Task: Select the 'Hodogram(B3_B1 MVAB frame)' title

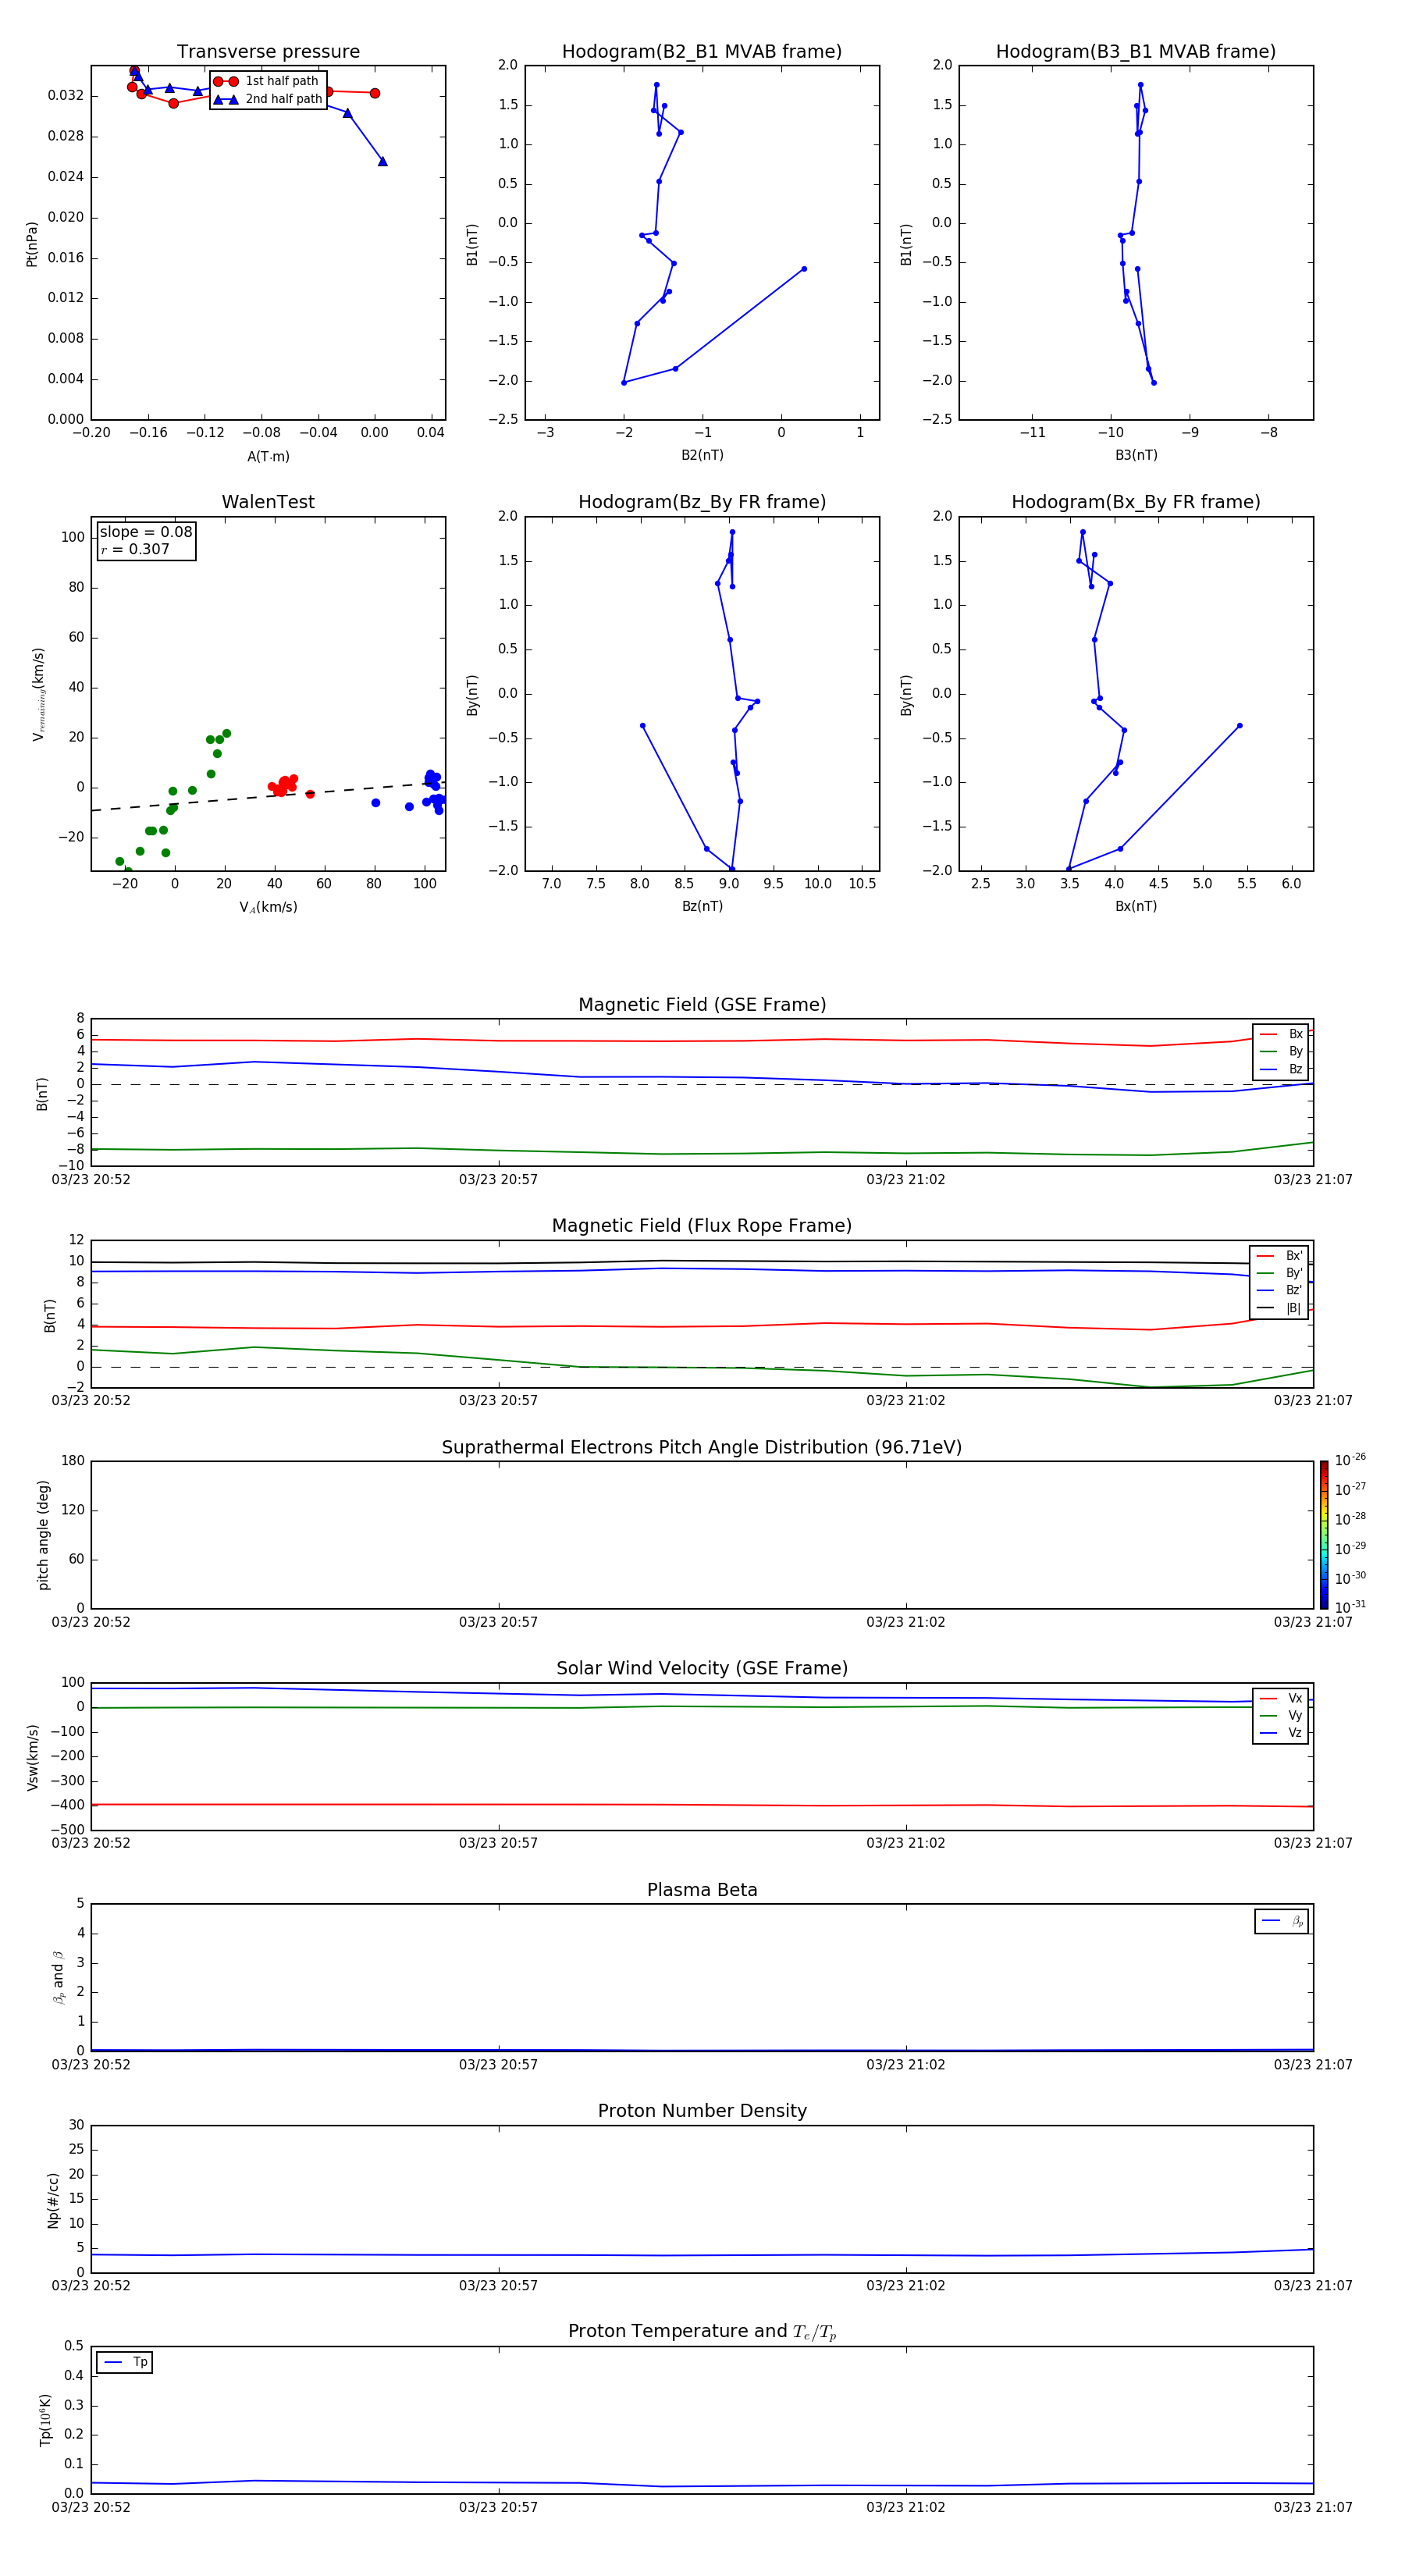Action: click(x=1136, y=52)
